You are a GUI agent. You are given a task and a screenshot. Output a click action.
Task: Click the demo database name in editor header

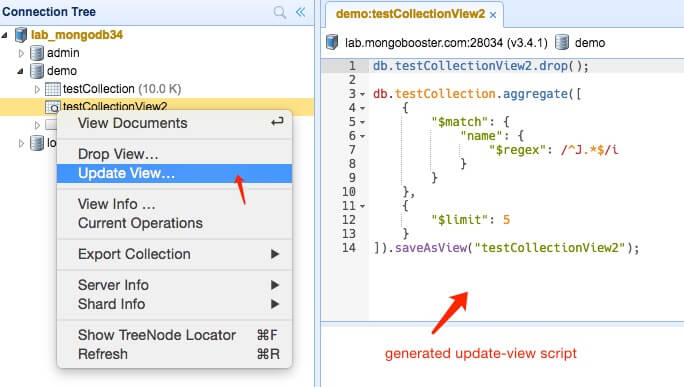[x=590, y=43]
